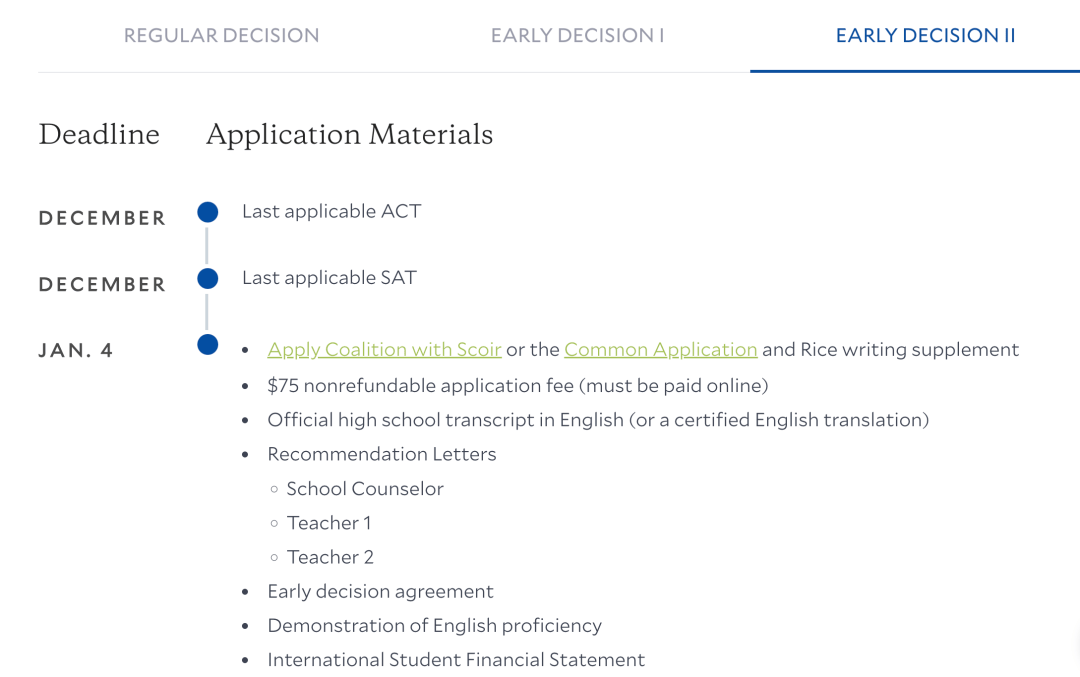Click the Application Materials heading
Image resolution: width=1080 pixels, height=677 pixels.
tap(349, 135)
